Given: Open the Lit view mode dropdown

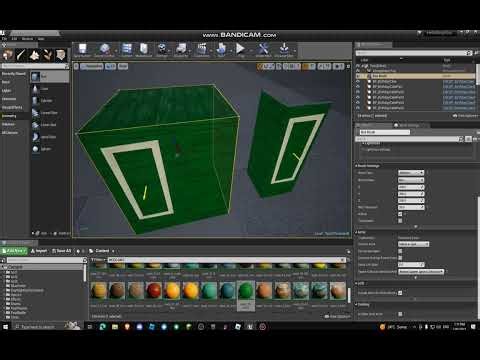Looking at the screenshot, I should coord(110,66).
